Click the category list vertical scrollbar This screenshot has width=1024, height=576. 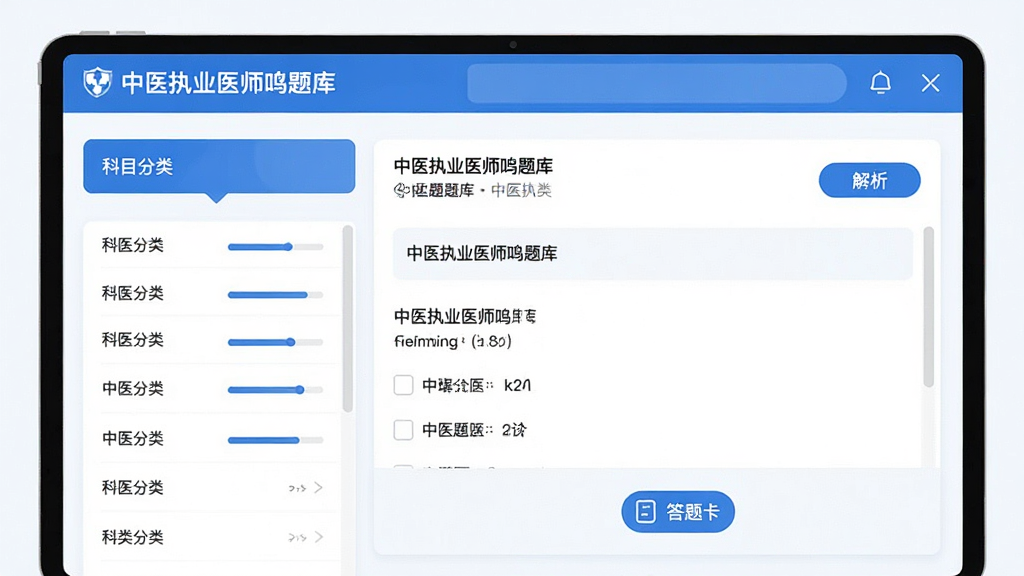pos(347,319)
